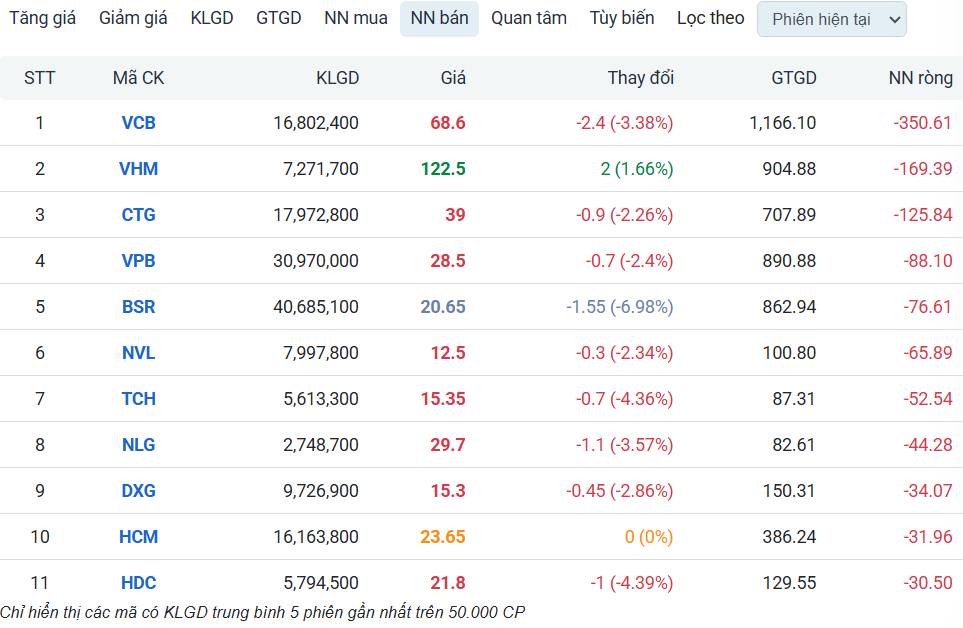The width and height of the screenshot is (963, 628).
Task: Go to VPB stock details
Action: point(138,261)
